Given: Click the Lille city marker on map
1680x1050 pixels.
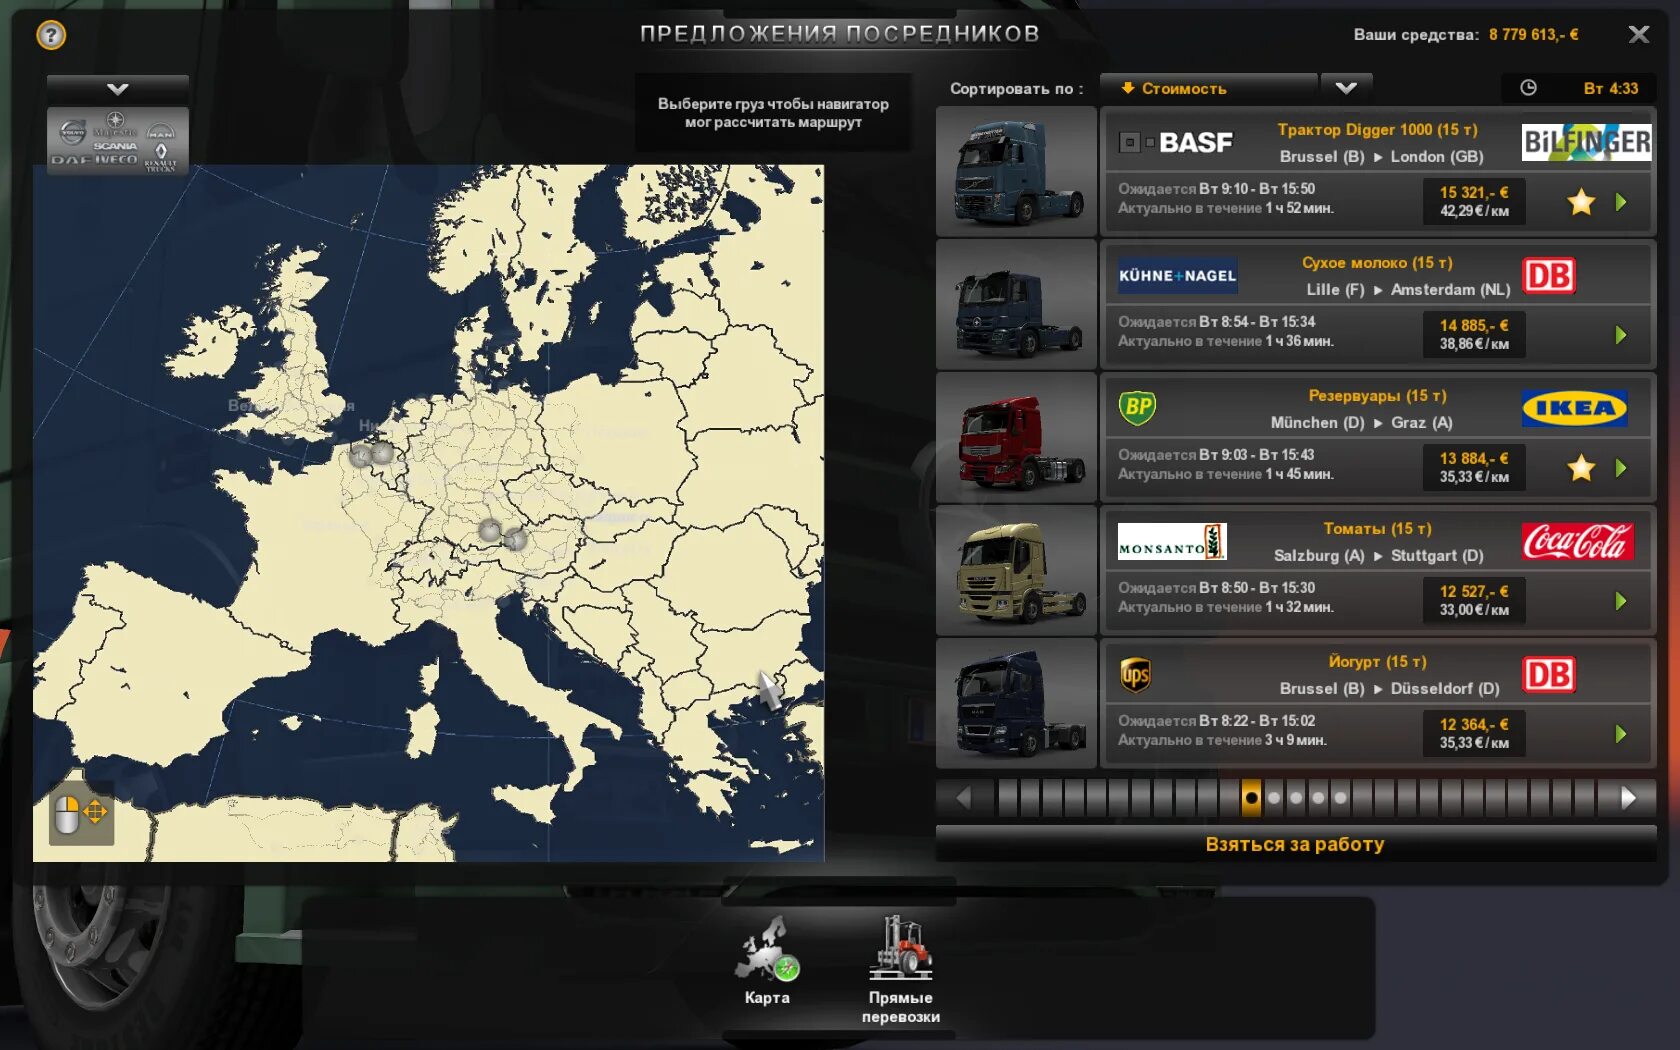Looking at the screenshot, I should point(360,457).
